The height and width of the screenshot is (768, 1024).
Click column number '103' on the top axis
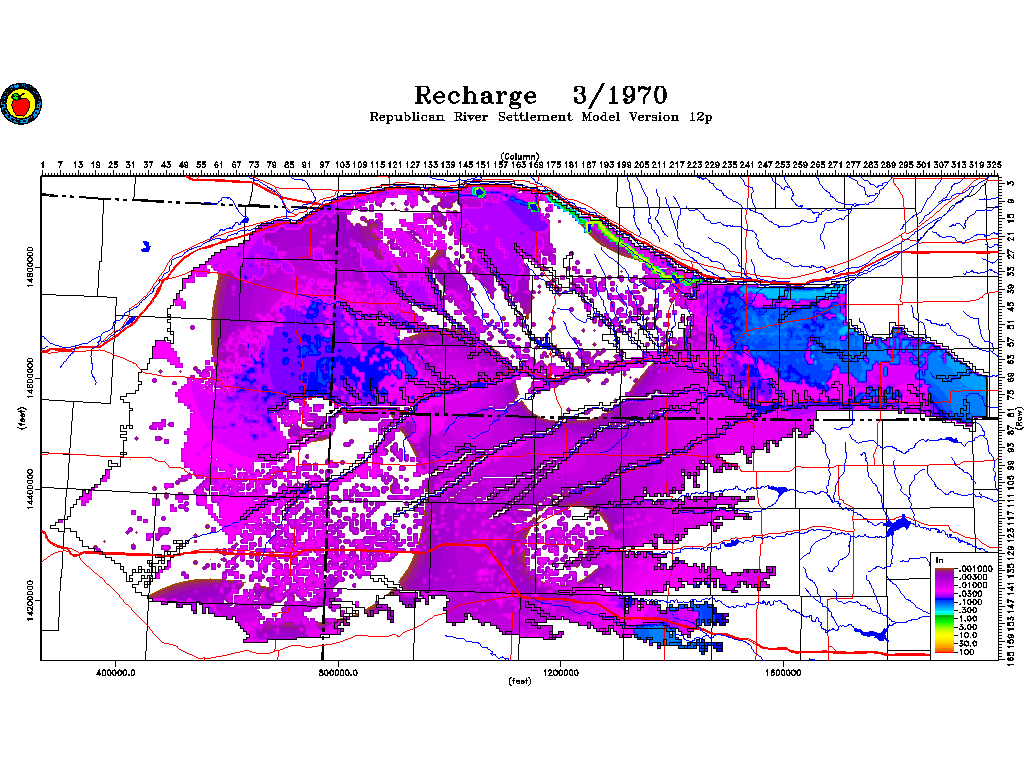coord(342,165)
